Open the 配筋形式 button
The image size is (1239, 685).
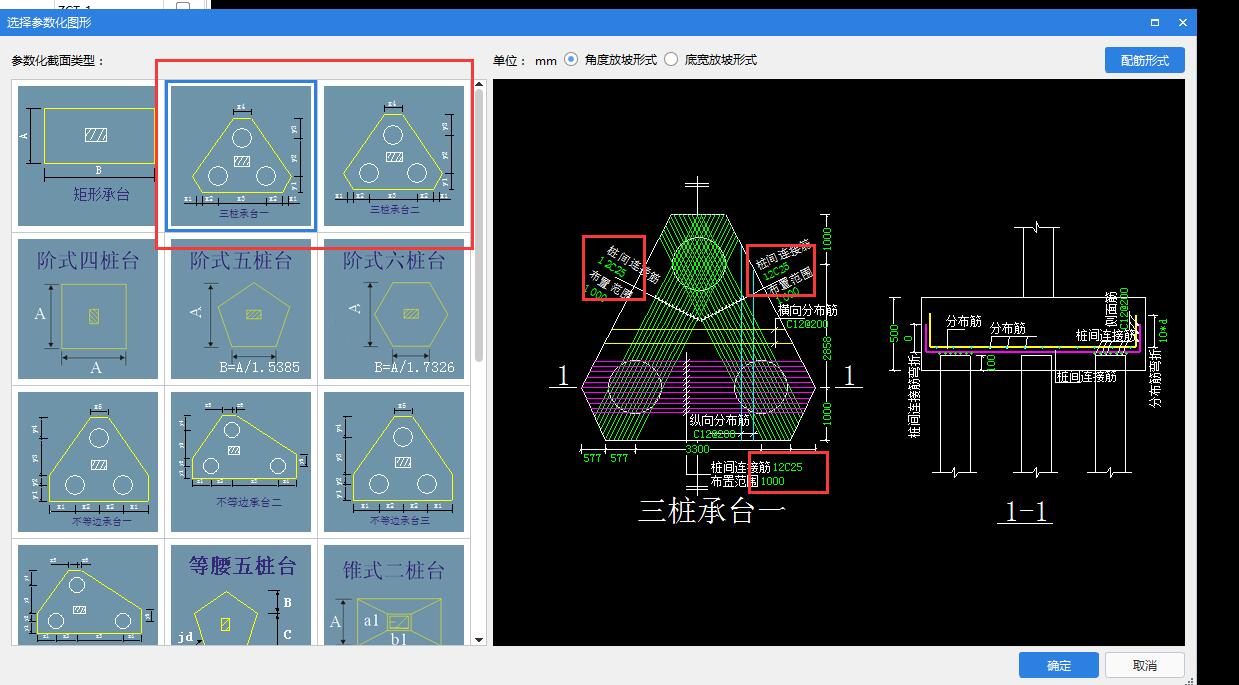(x=1145, y=60)
